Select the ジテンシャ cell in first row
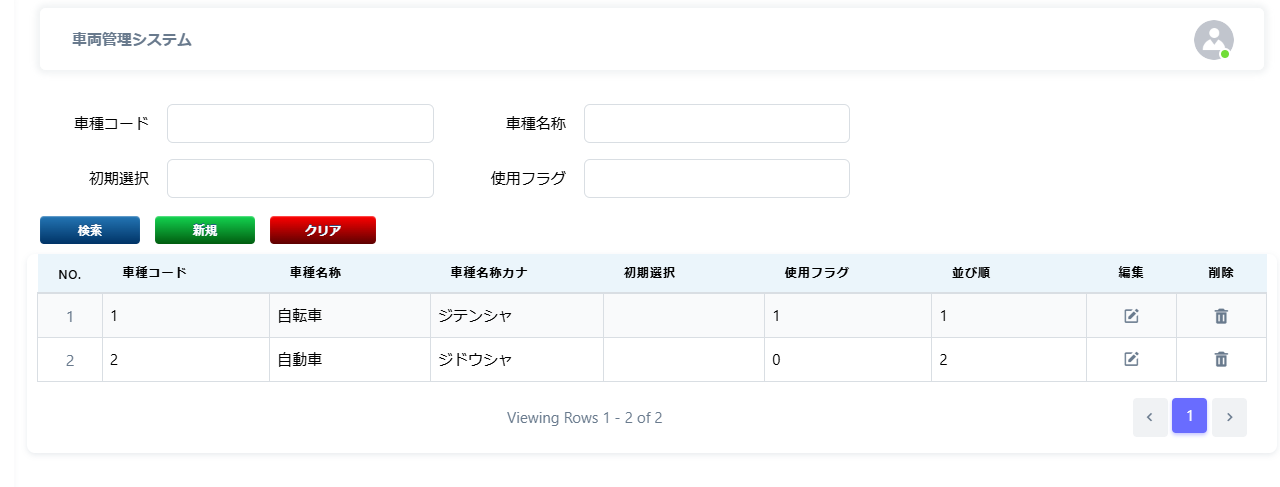Viewport: 1280px width, 487px height. tap(517, 316)
